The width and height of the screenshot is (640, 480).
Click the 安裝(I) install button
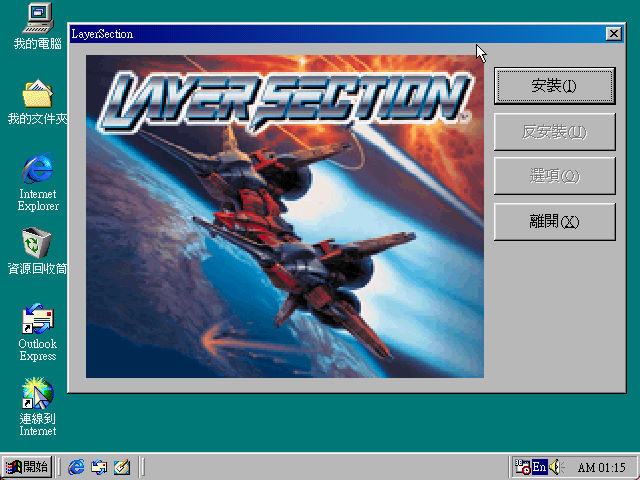[554, 86]
